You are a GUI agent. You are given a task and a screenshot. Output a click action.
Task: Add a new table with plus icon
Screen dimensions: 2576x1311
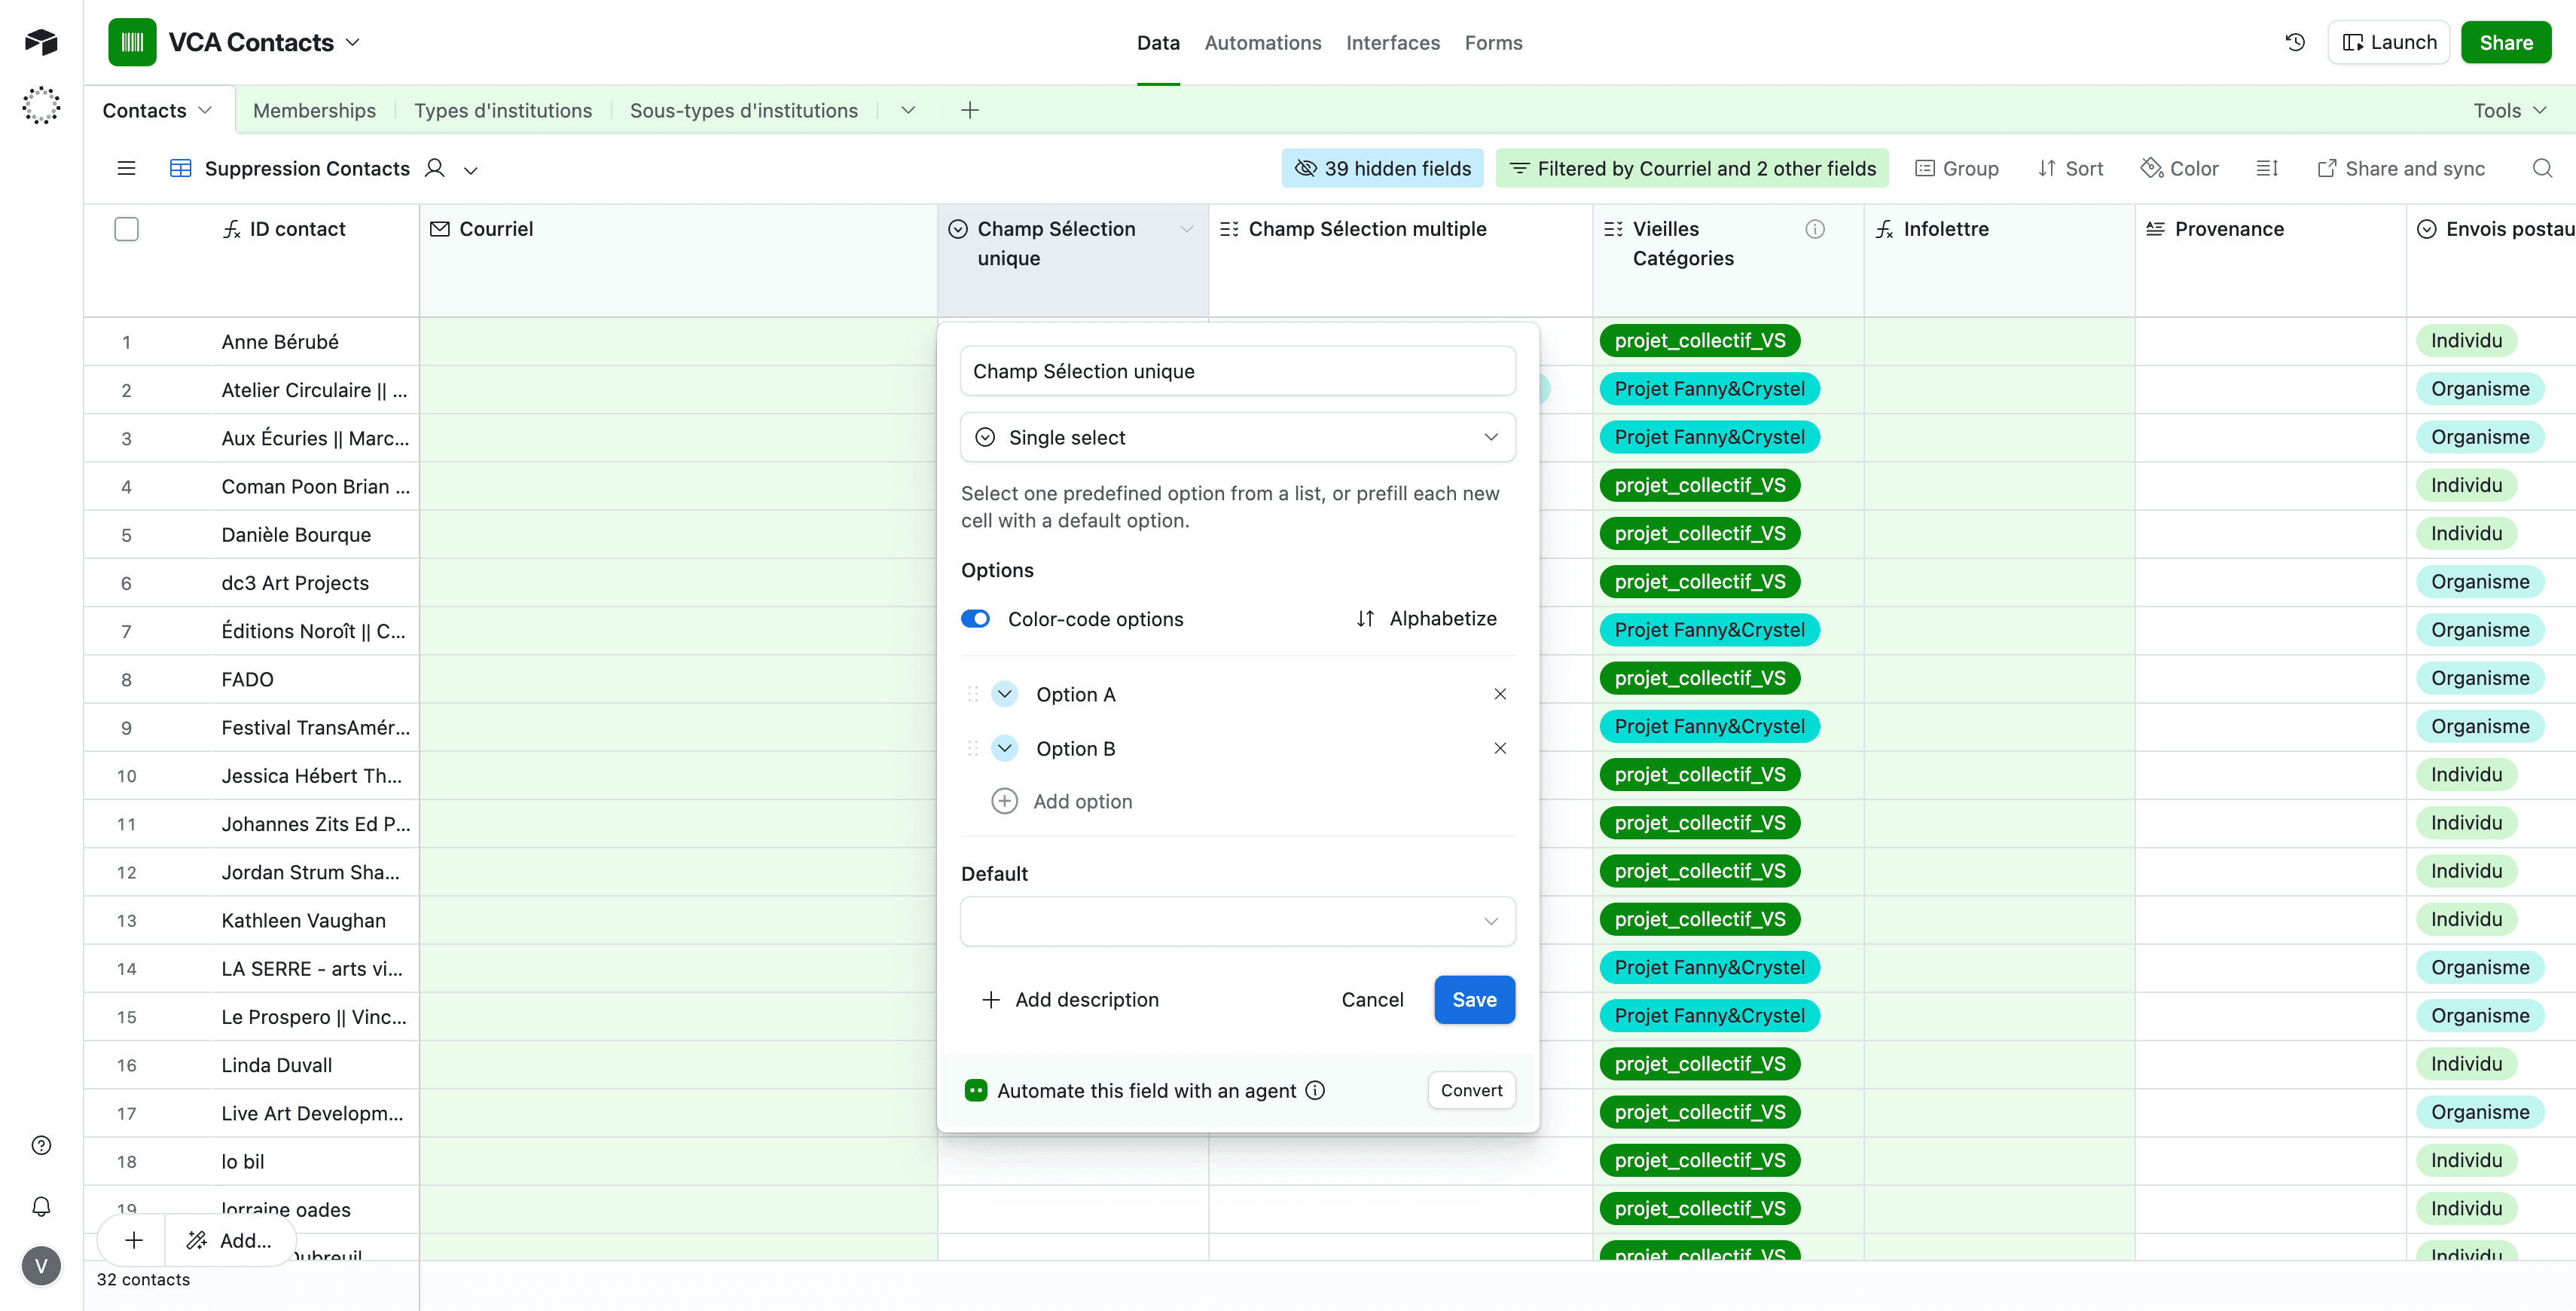[969, 110]
